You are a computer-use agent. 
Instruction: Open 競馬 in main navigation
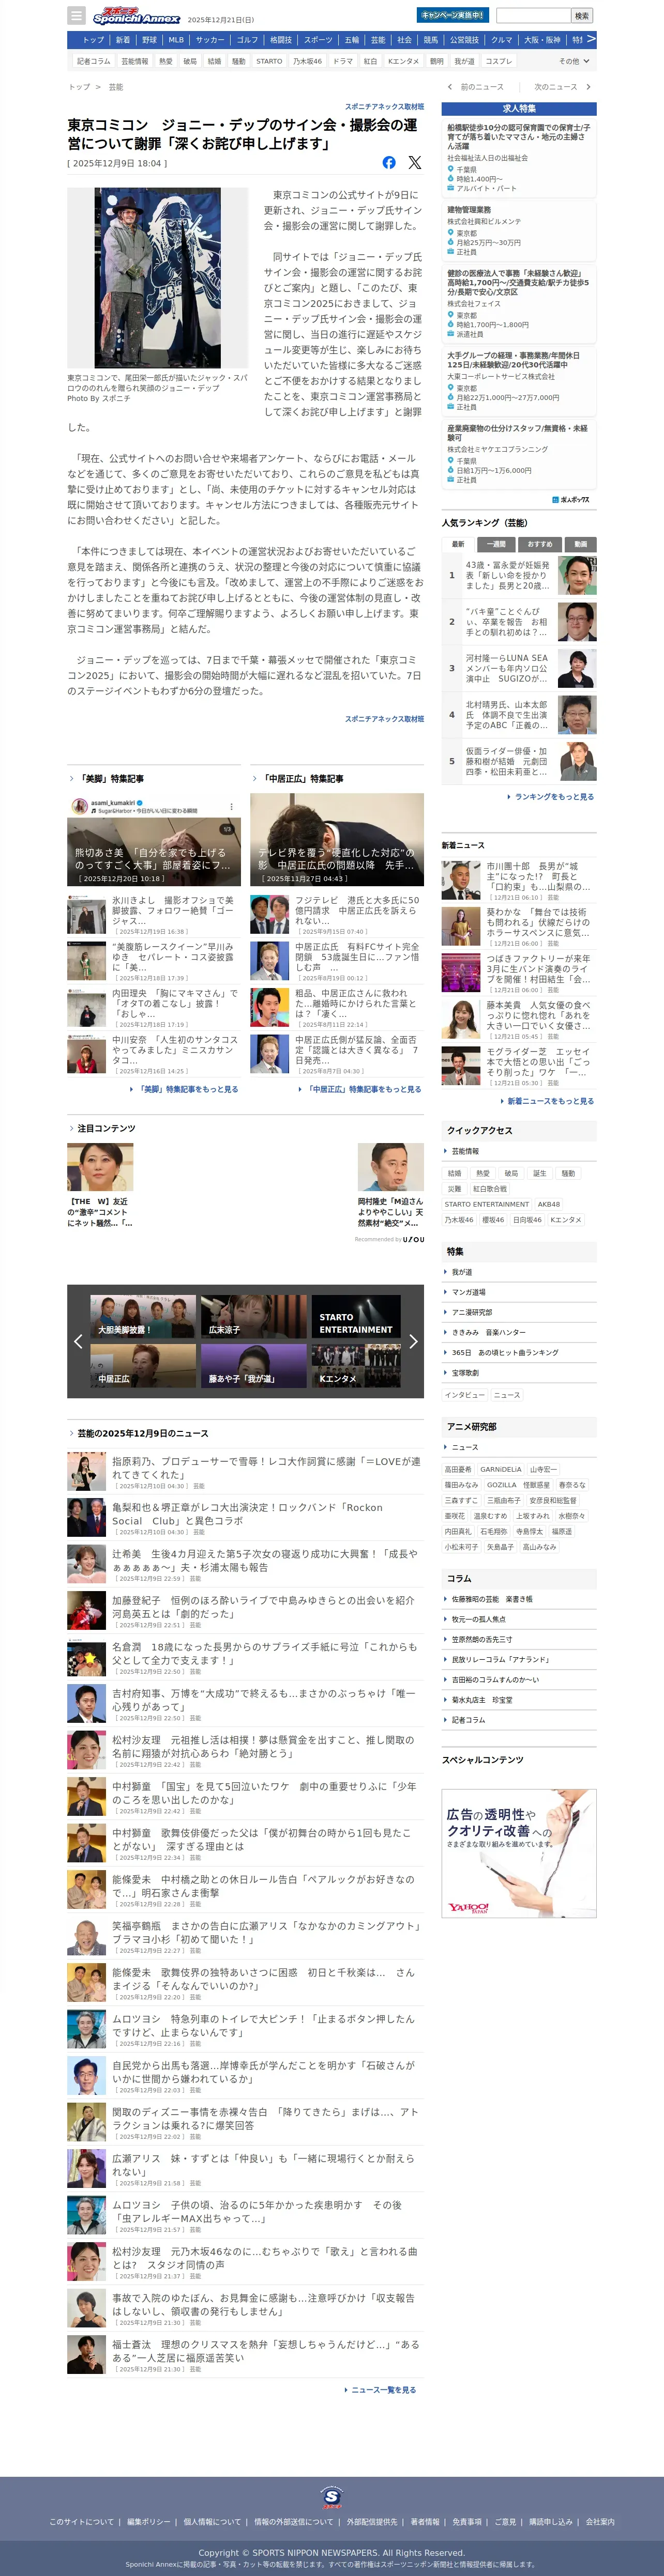(431, 40)
